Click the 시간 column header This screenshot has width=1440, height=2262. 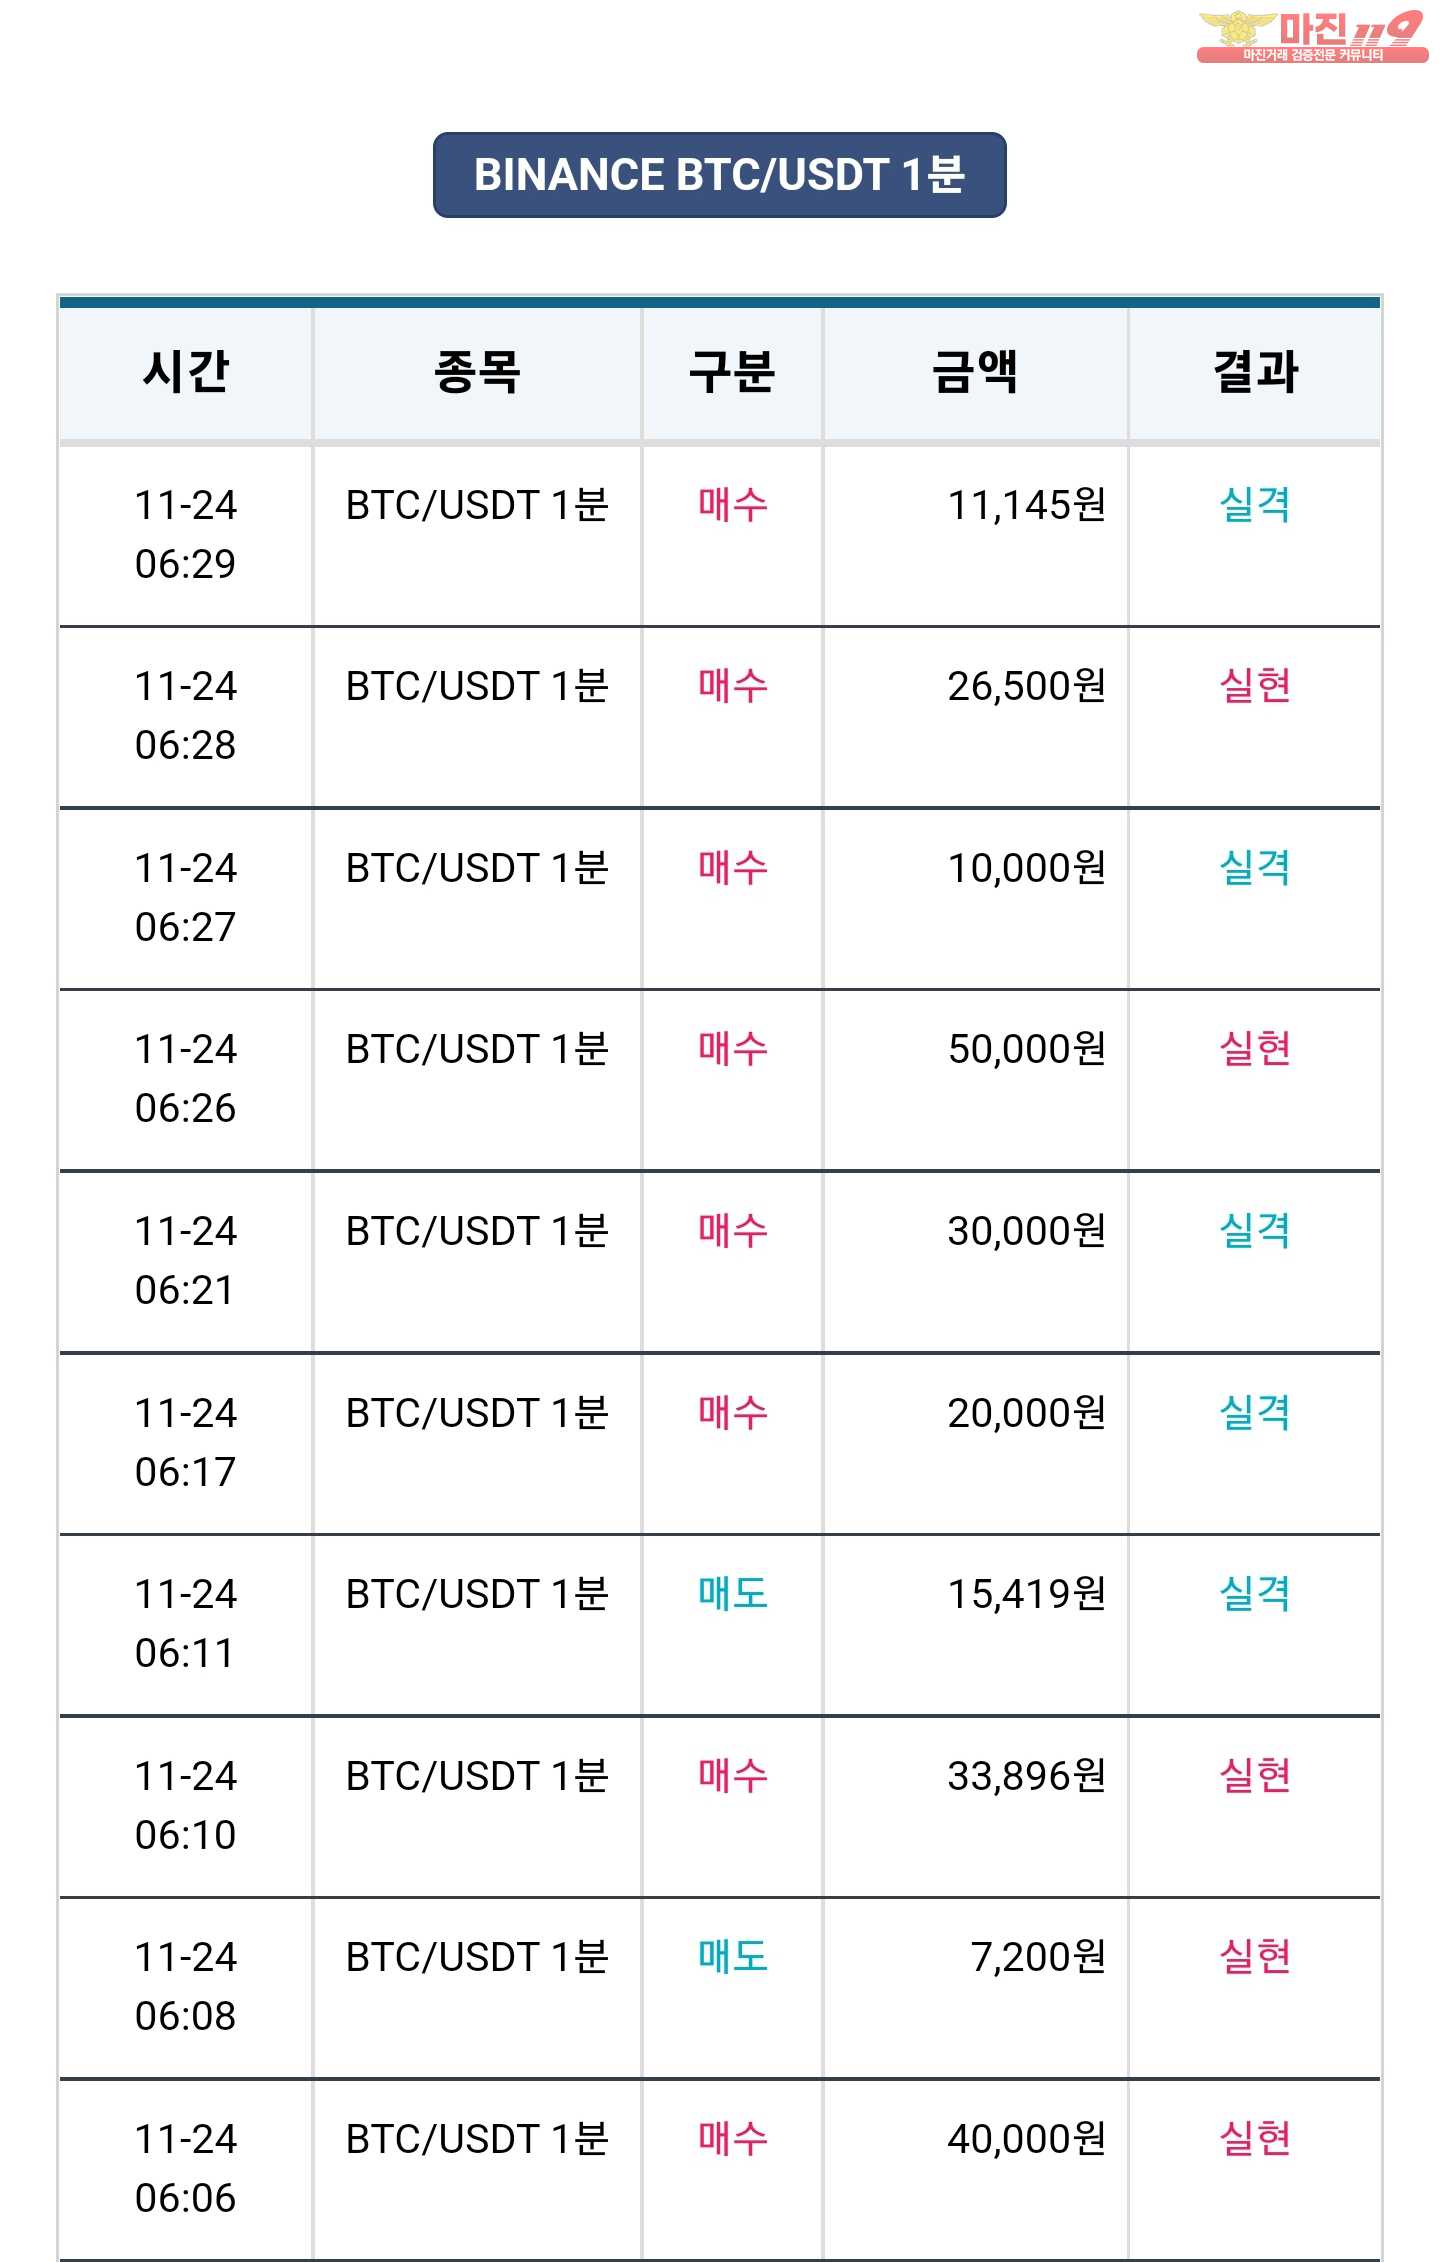186,372
